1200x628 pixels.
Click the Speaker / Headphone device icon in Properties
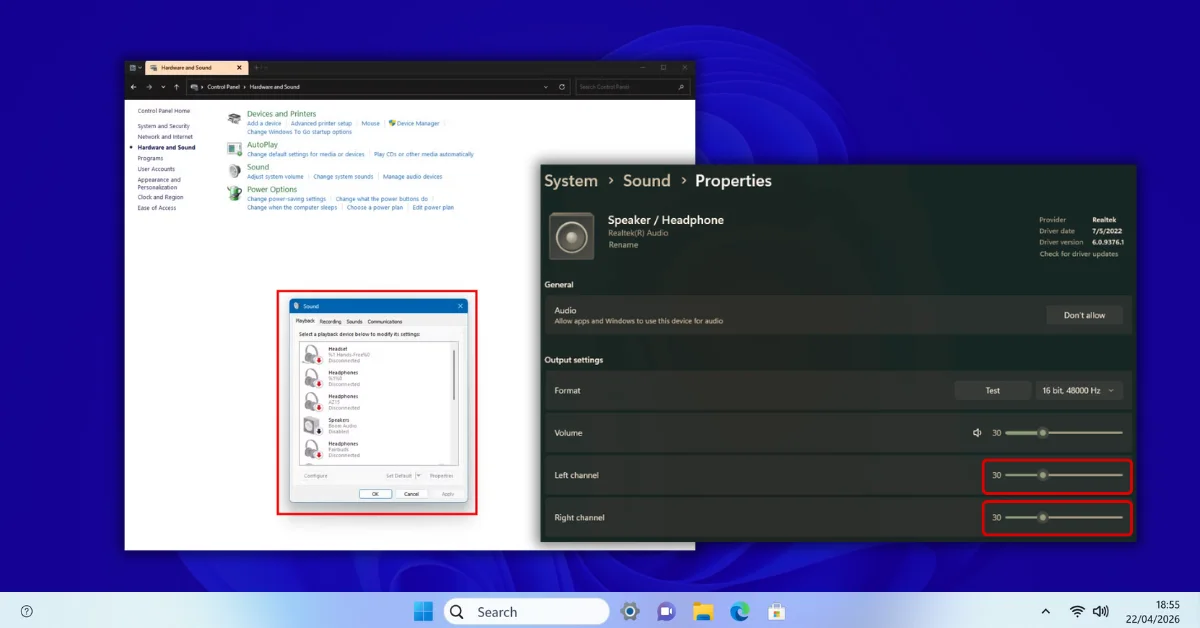[571, 236]
